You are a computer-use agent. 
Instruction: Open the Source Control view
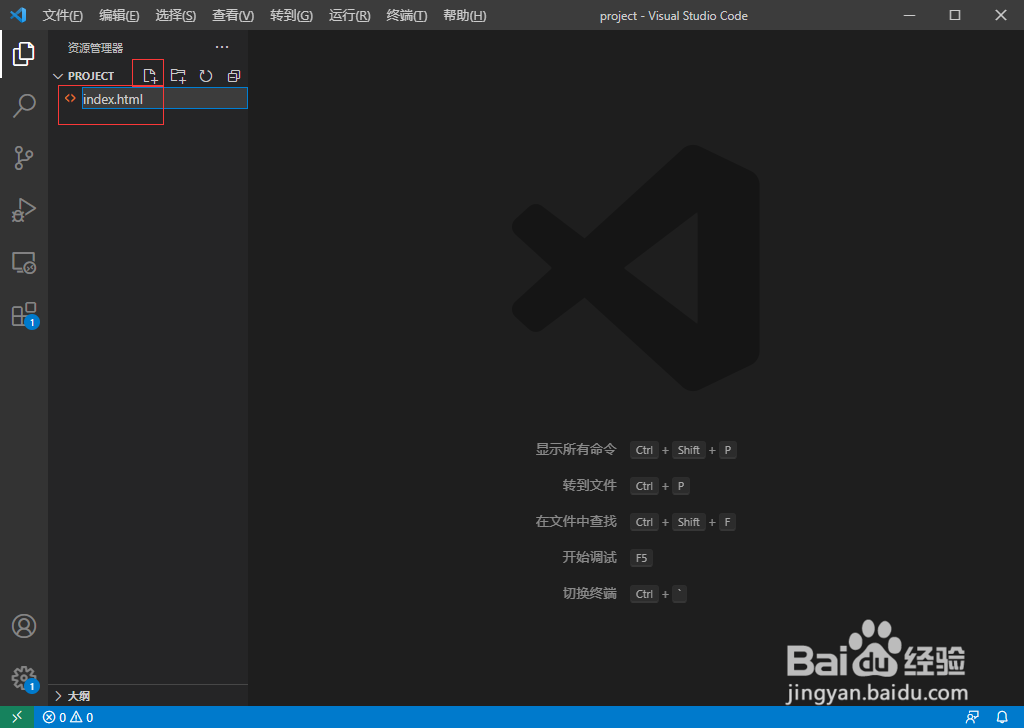click(x=24, y=157)
